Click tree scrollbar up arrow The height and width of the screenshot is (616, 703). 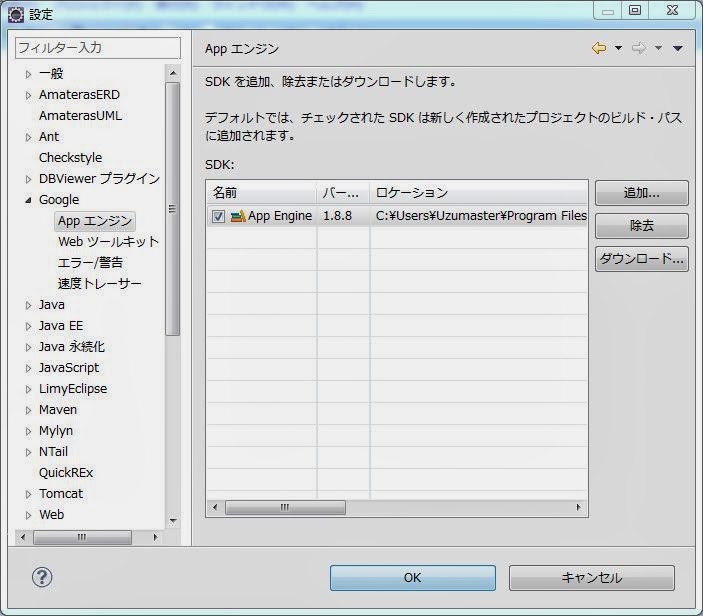[173, 73]
